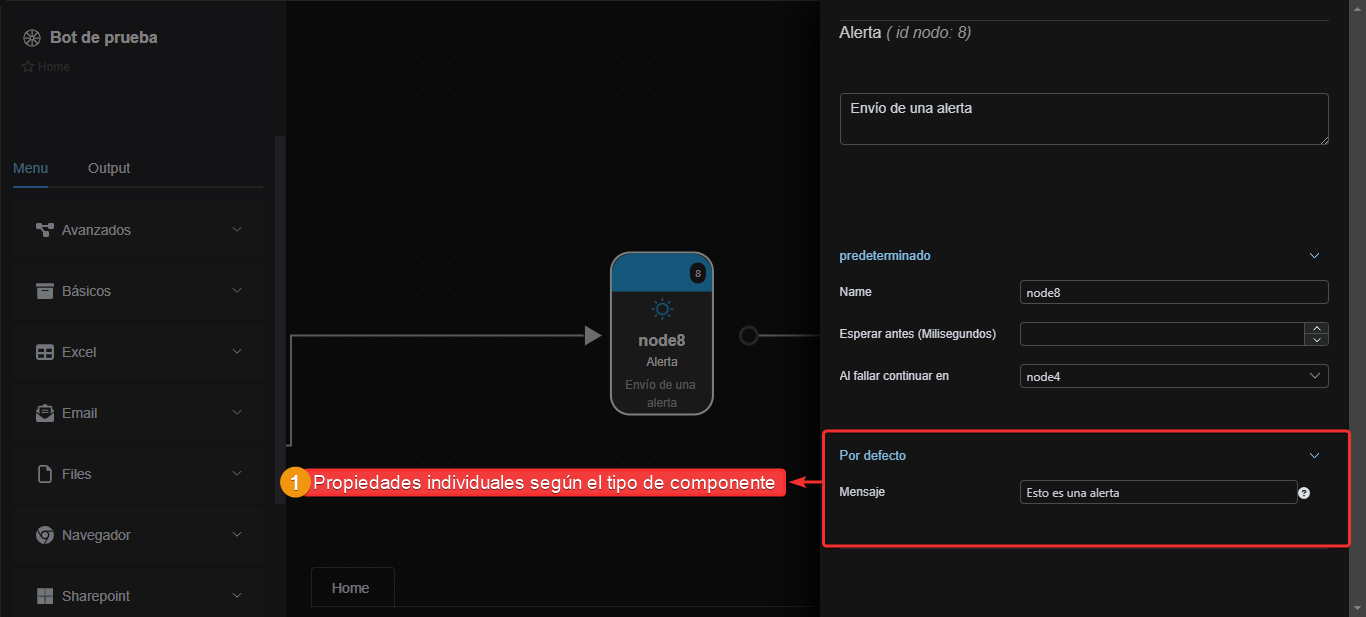The height and width of the screenshot is (617, 1366).
Task: Focus the description box reading Envío de una alerta
Action: coord(1084,119)
